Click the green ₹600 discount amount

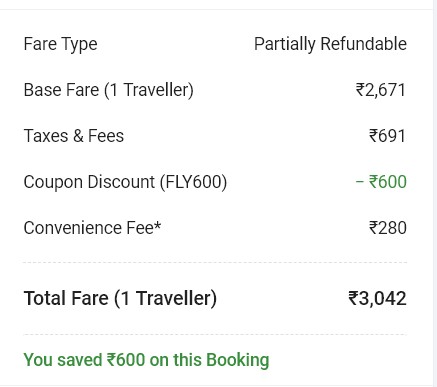point(388,182)
